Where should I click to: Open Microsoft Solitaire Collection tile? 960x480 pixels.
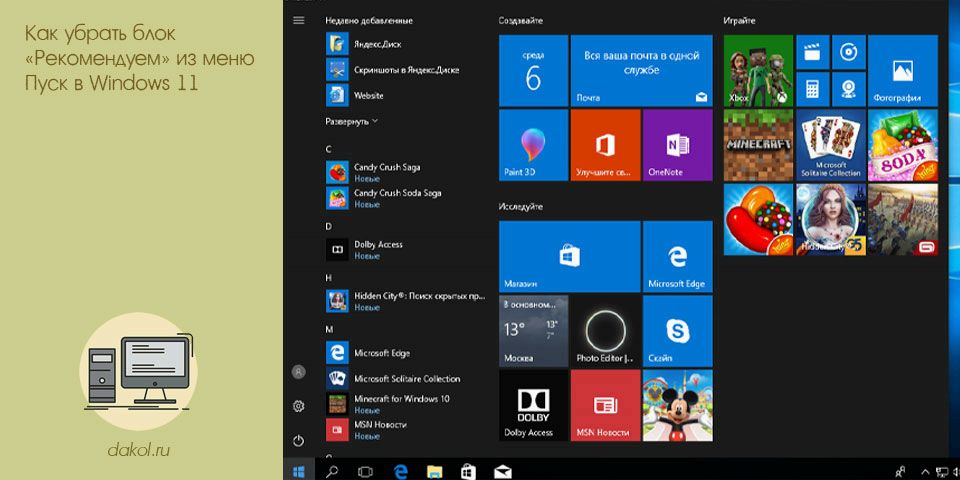831,145
